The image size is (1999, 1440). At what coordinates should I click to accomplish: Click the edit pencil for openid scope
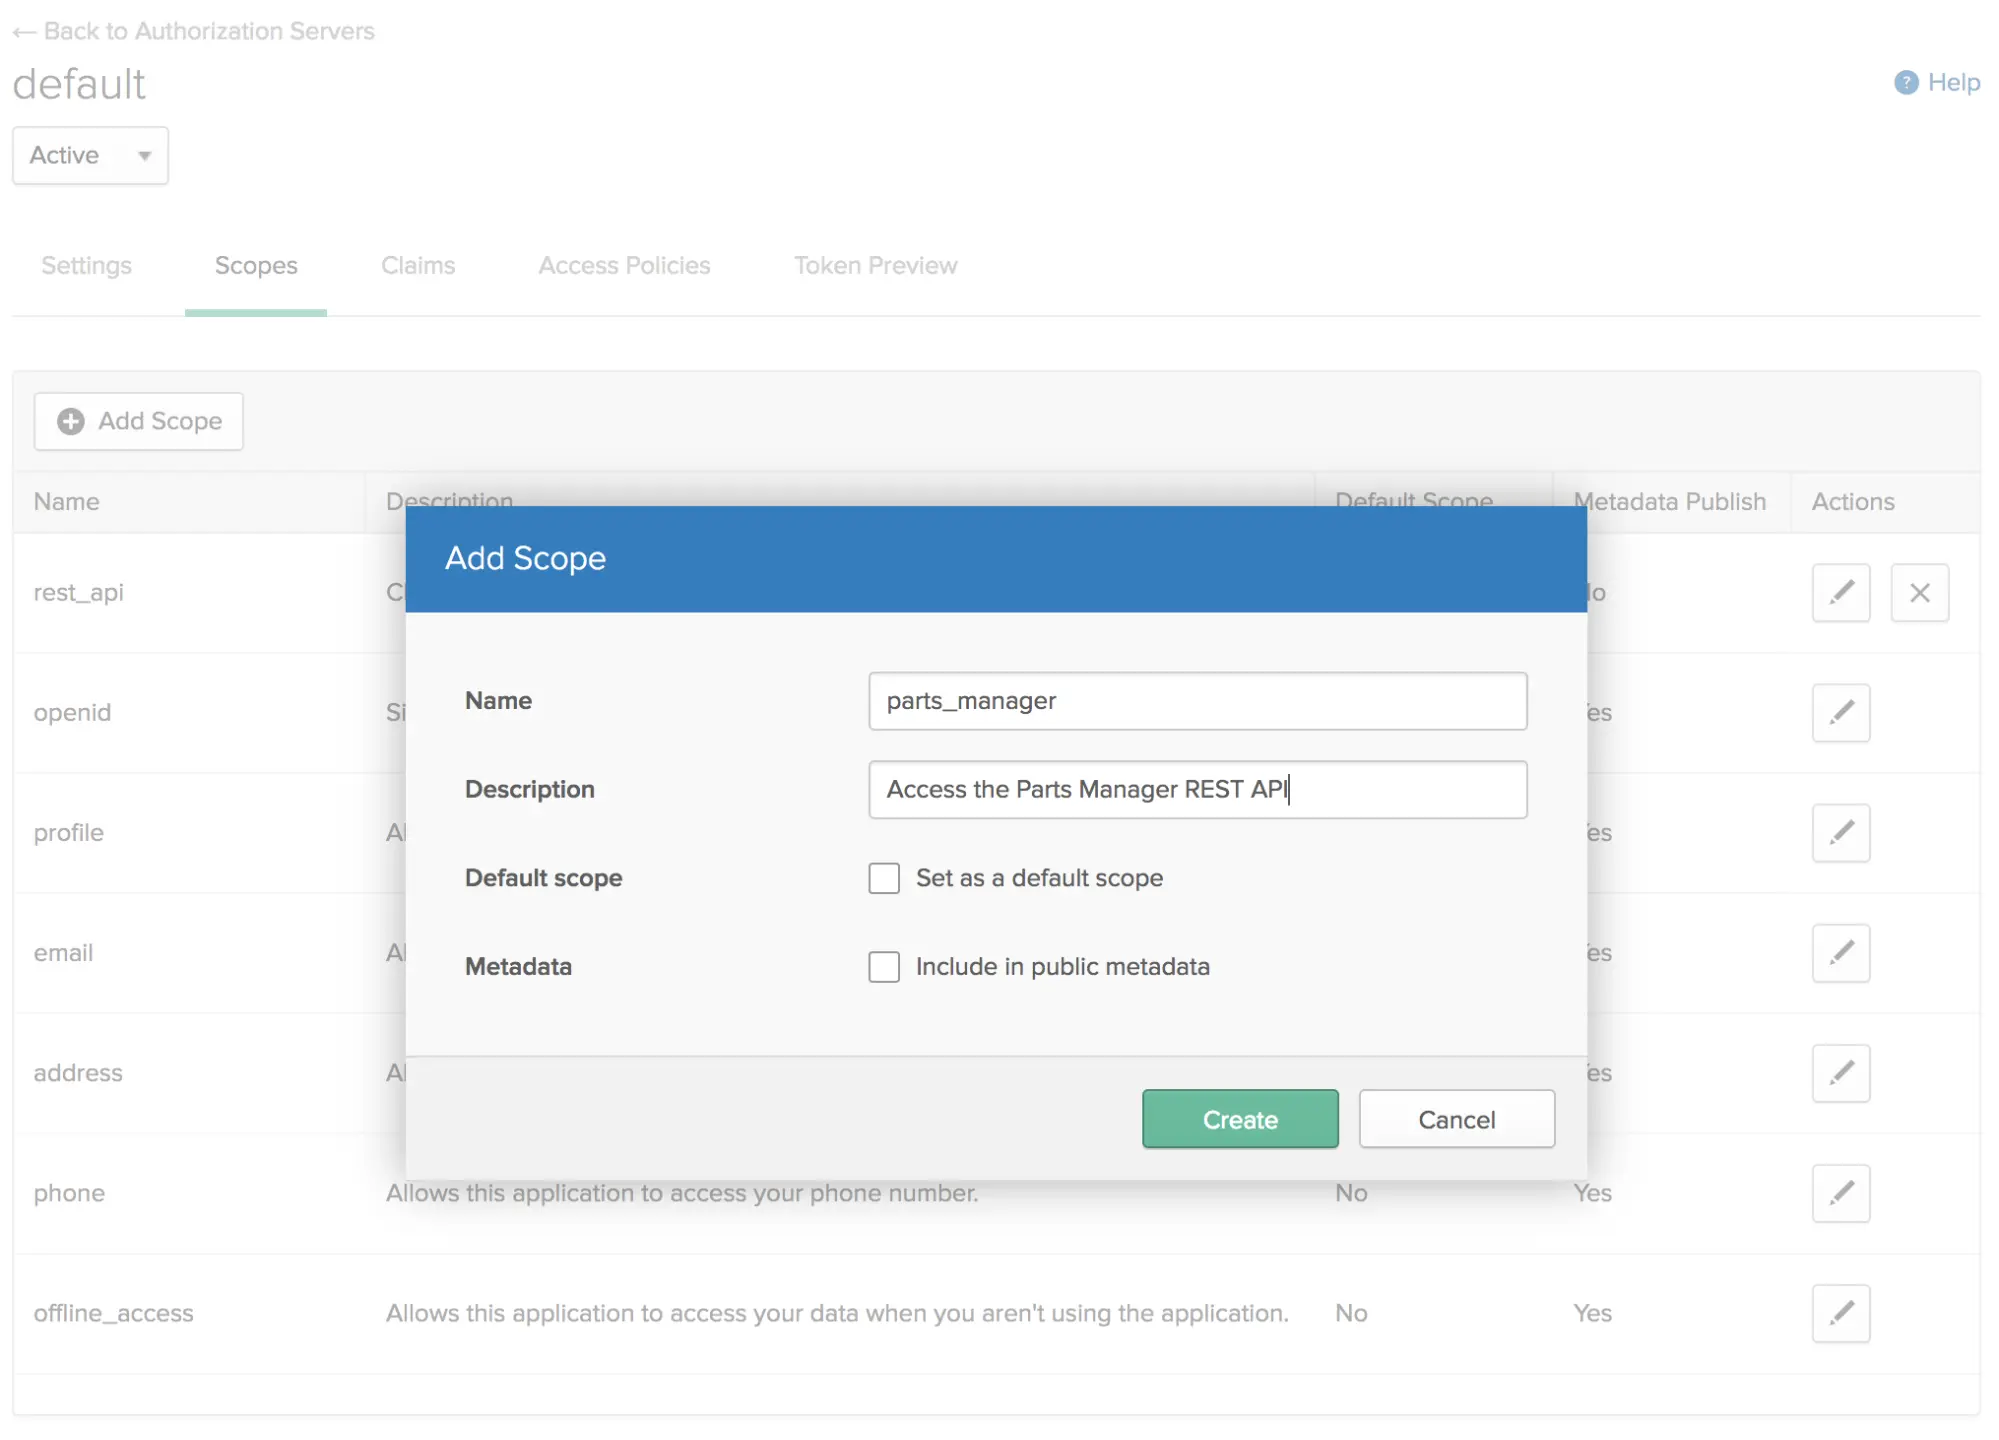pos(1840,713)
